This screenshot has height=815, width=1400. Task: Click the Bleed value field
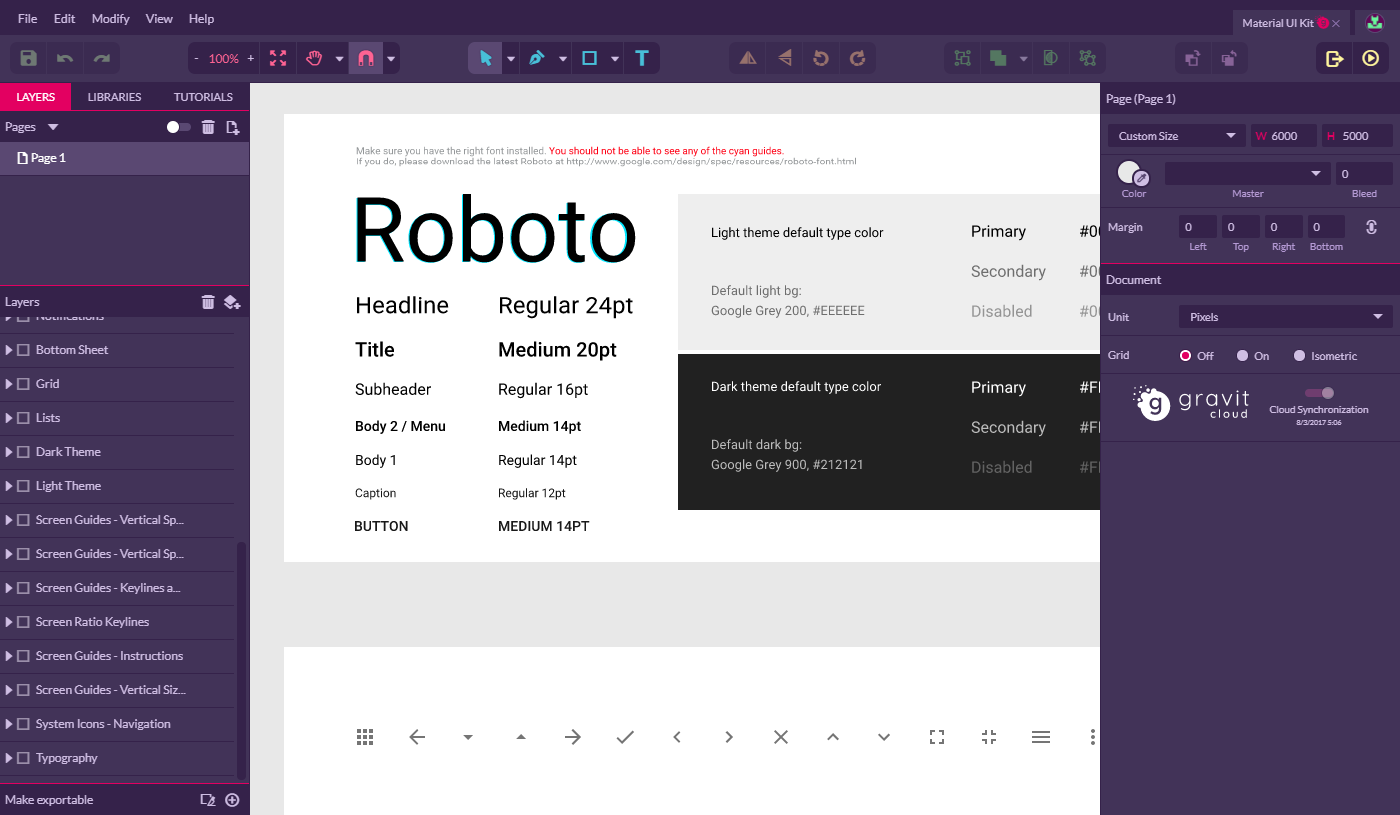[x=1364, y=174]
